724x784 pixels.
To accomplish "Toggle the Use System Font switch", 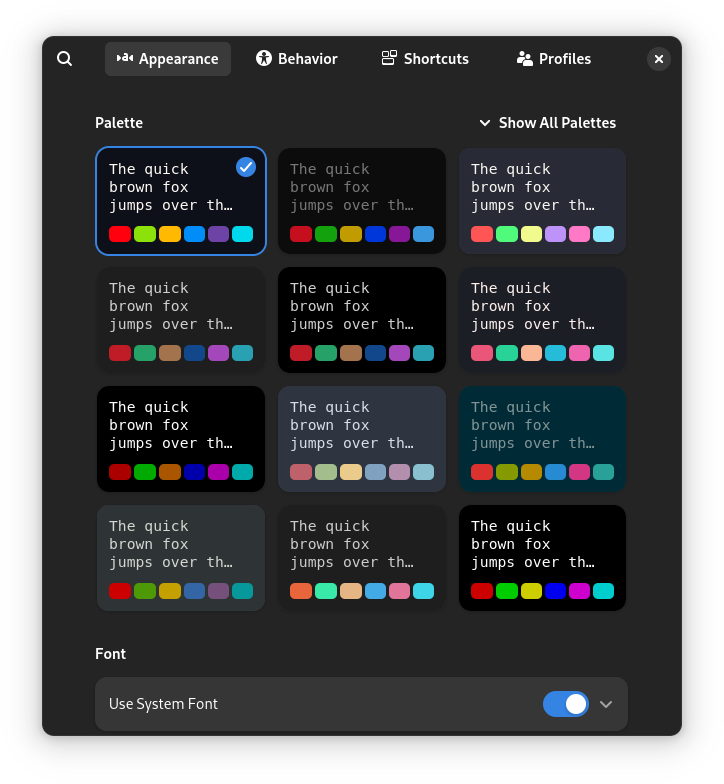I will (566, 704).
